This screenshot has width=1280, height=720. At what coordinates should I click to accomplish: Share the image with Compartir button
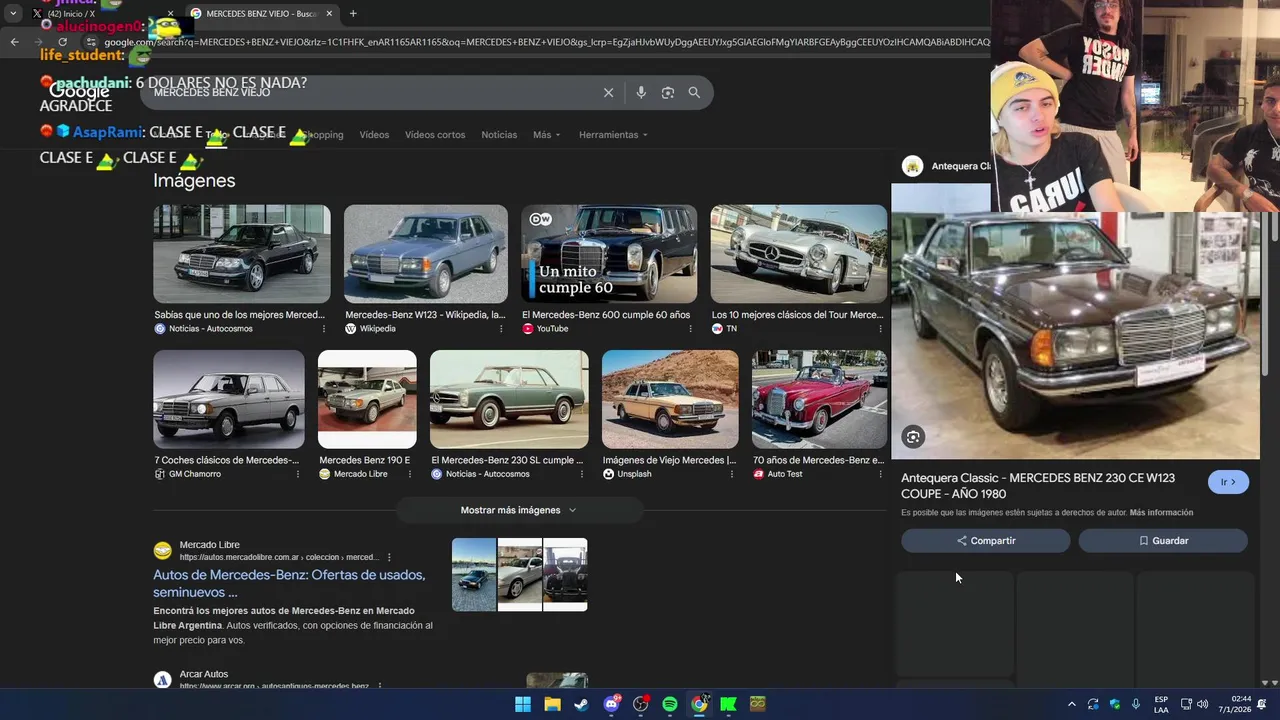click(986, 541)
